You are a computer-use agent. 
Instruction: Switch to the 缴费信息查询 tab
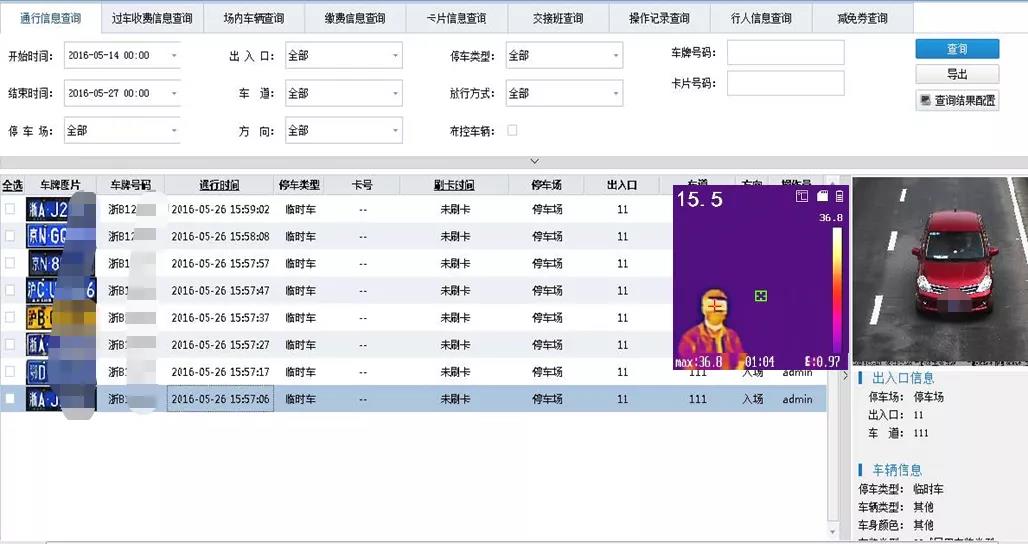[x=355, y=18]
